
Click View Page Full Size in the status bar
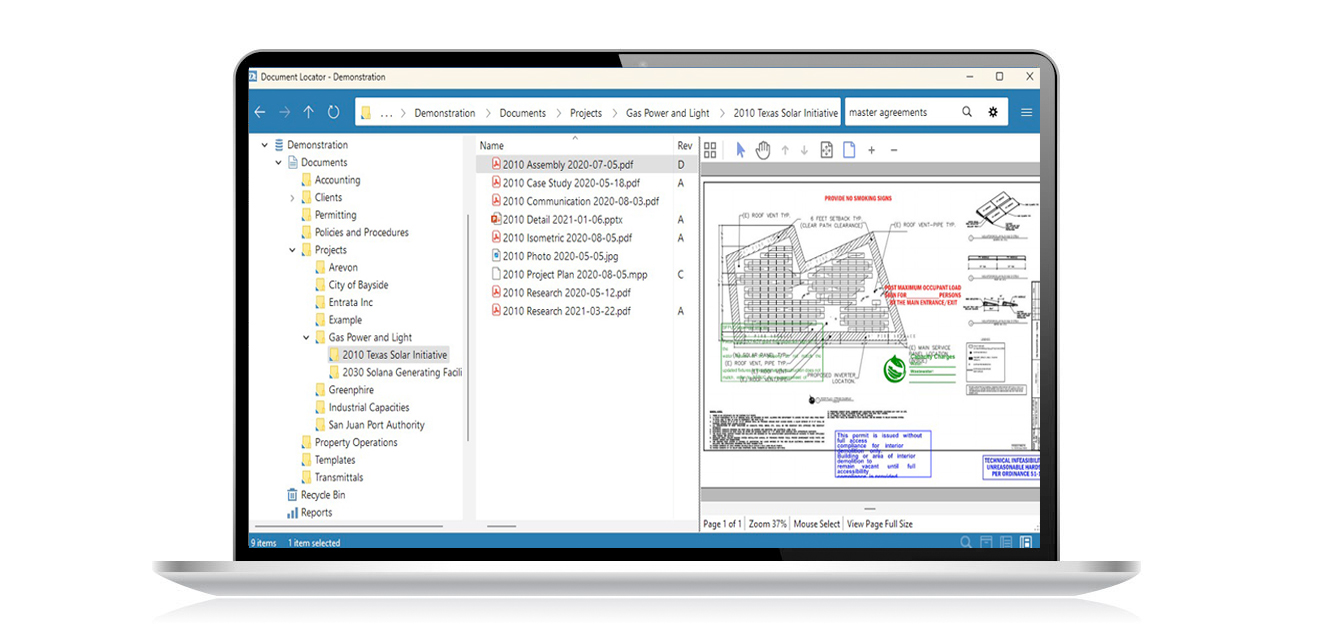tap(879, 523)
